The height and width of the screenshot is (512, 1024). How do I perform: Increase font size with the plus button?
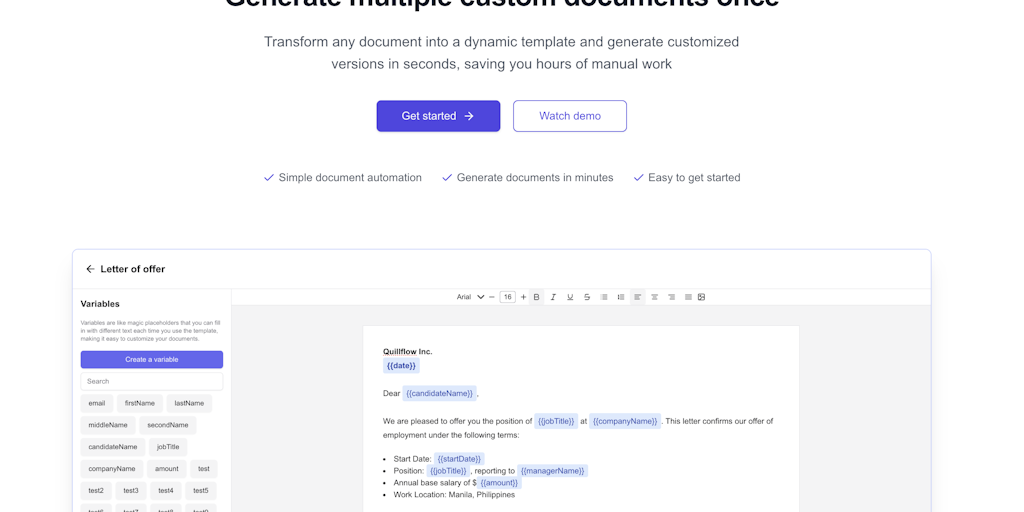click(523, 297)
